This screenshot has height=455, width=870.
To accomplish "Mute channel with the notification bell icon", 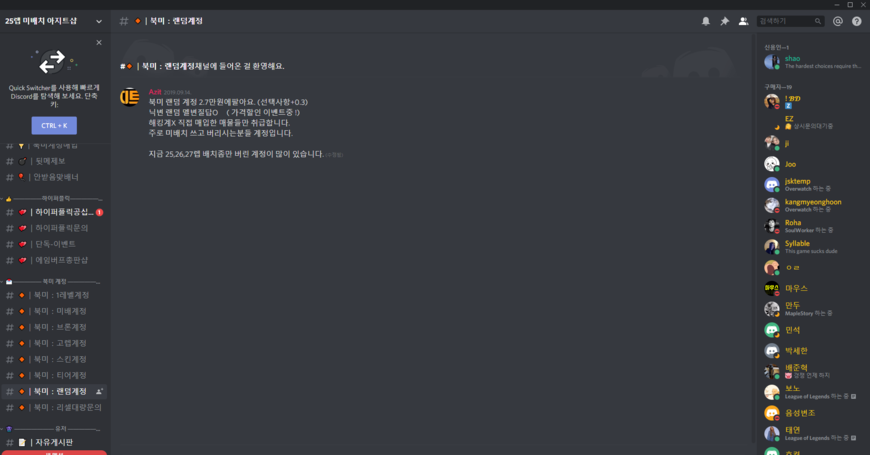I will [705, 21].
